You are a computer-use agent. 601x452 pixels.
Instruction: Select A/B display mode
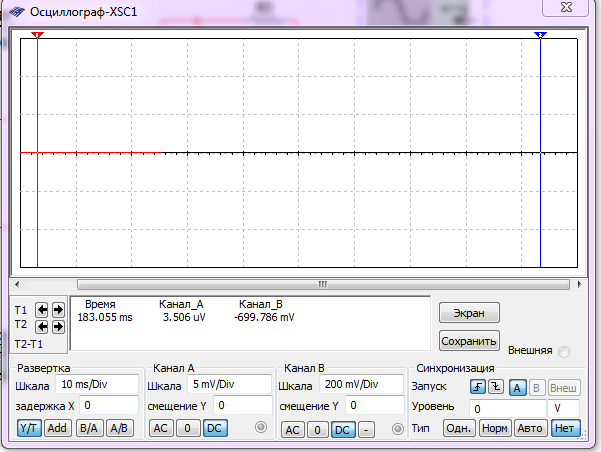tap(119, 428)
